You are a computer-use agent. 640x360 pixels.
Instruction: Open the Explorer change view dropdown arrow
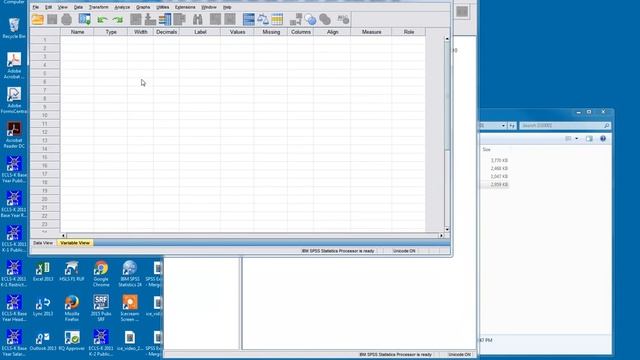(x=577, y=139)
